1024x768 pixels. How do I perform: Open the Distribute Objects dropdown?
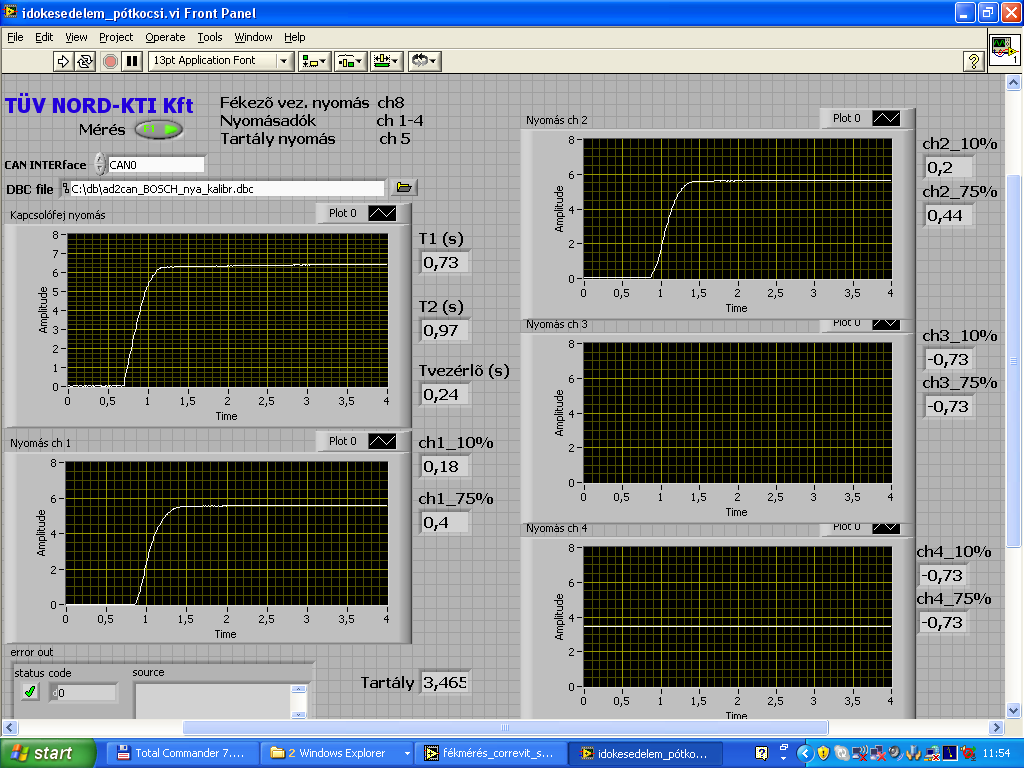click(x=351, y=61)
